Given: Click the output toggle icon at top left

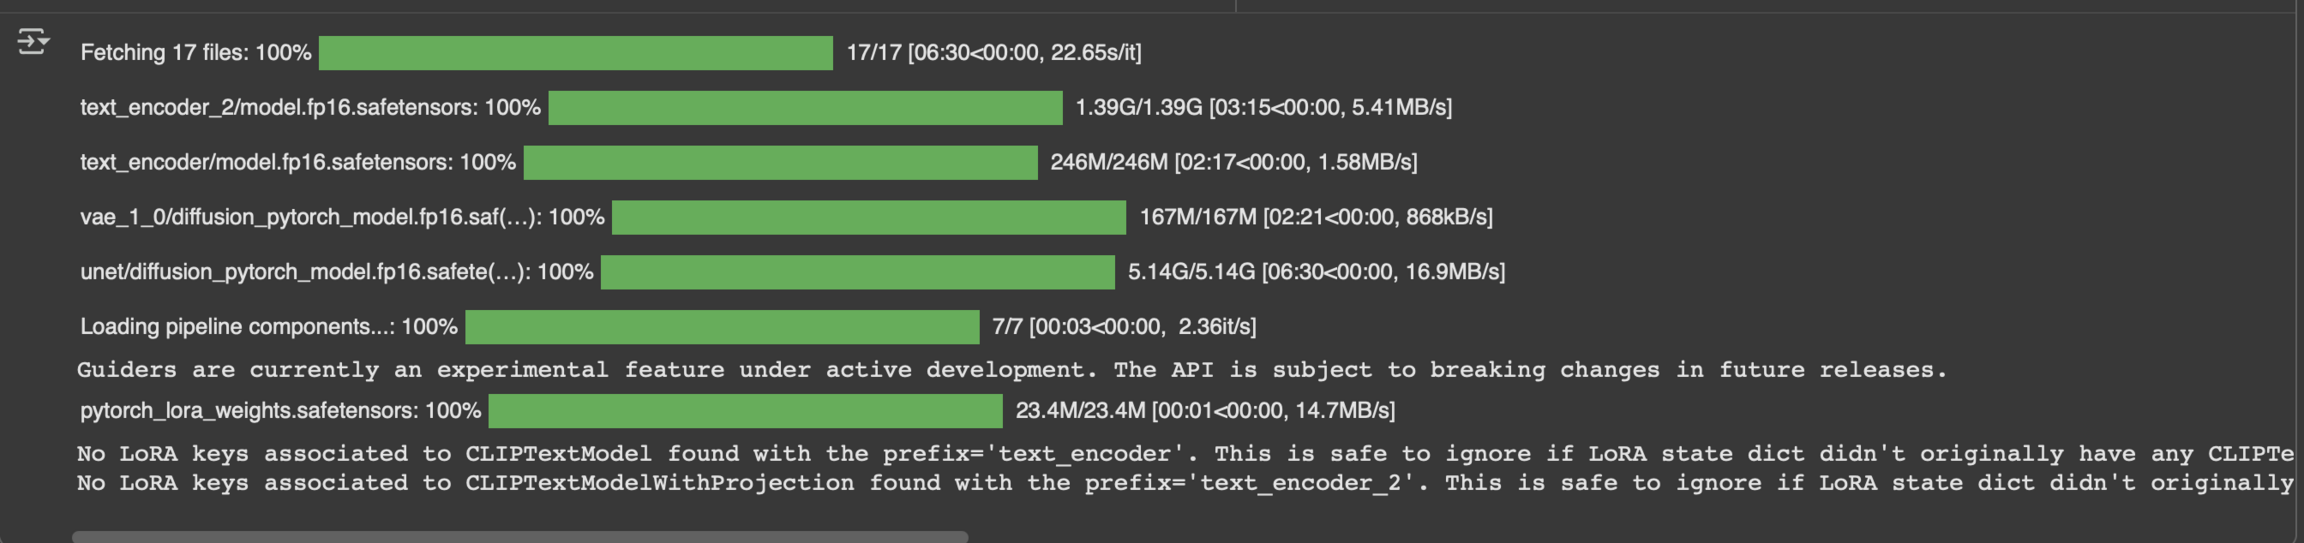Looking at the screenshot, I should tap(33, 42).
